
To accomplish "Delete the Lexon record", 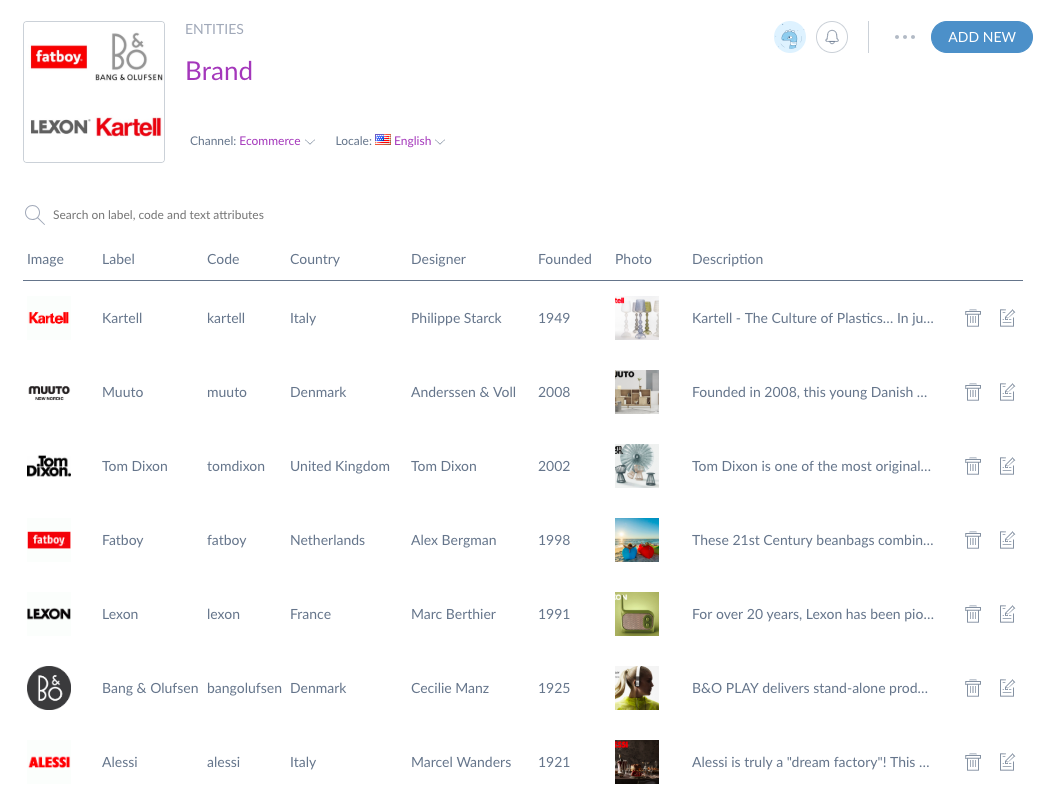I will (972, 614).
